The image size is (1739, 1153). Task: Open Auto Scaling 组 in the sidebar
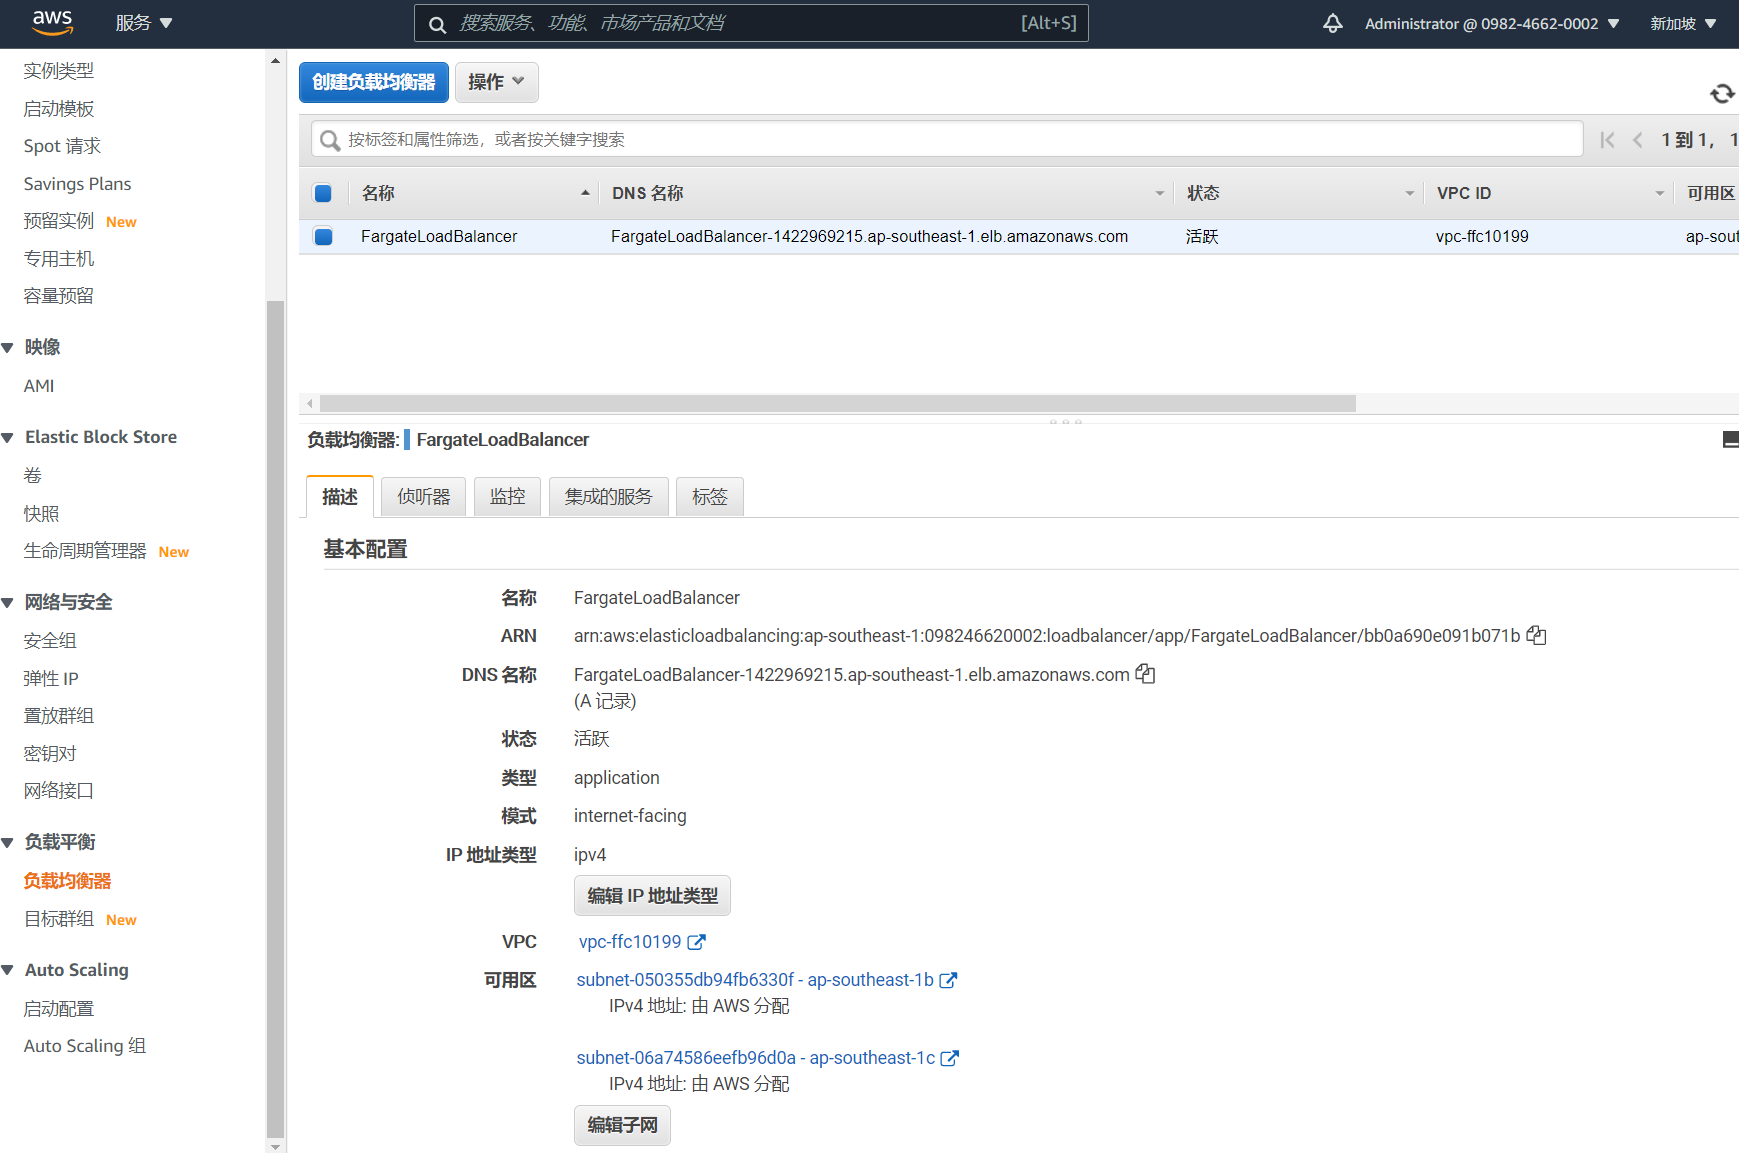(x=85, y=1046)
